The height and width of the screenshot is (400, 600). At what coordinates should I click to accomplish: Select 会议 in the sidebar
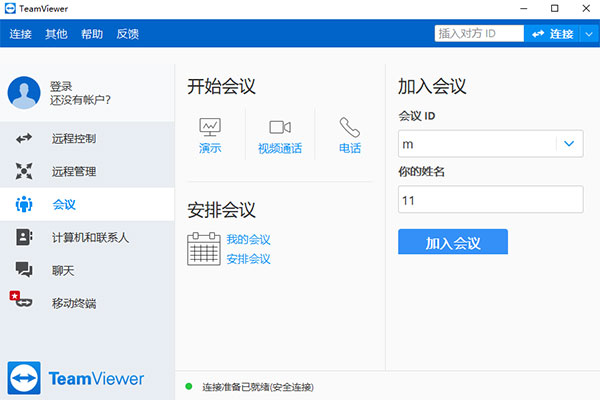tap(87, 204)
